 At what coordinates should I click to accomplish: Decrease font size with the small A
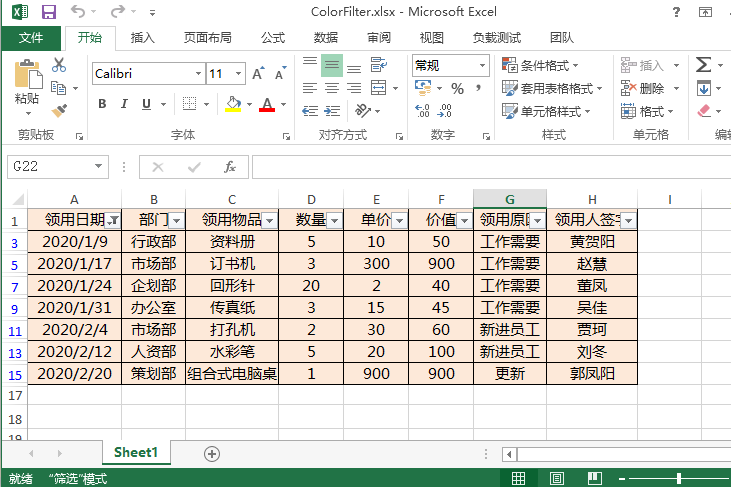[281, 73]
